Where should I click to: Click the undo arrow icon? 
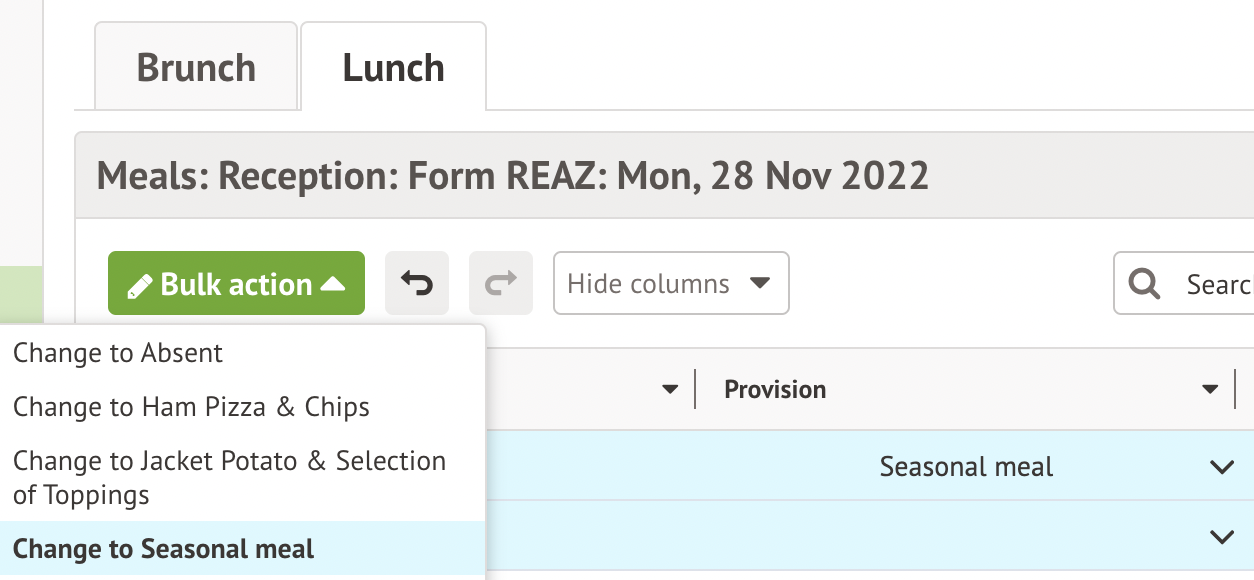[417, 283]
